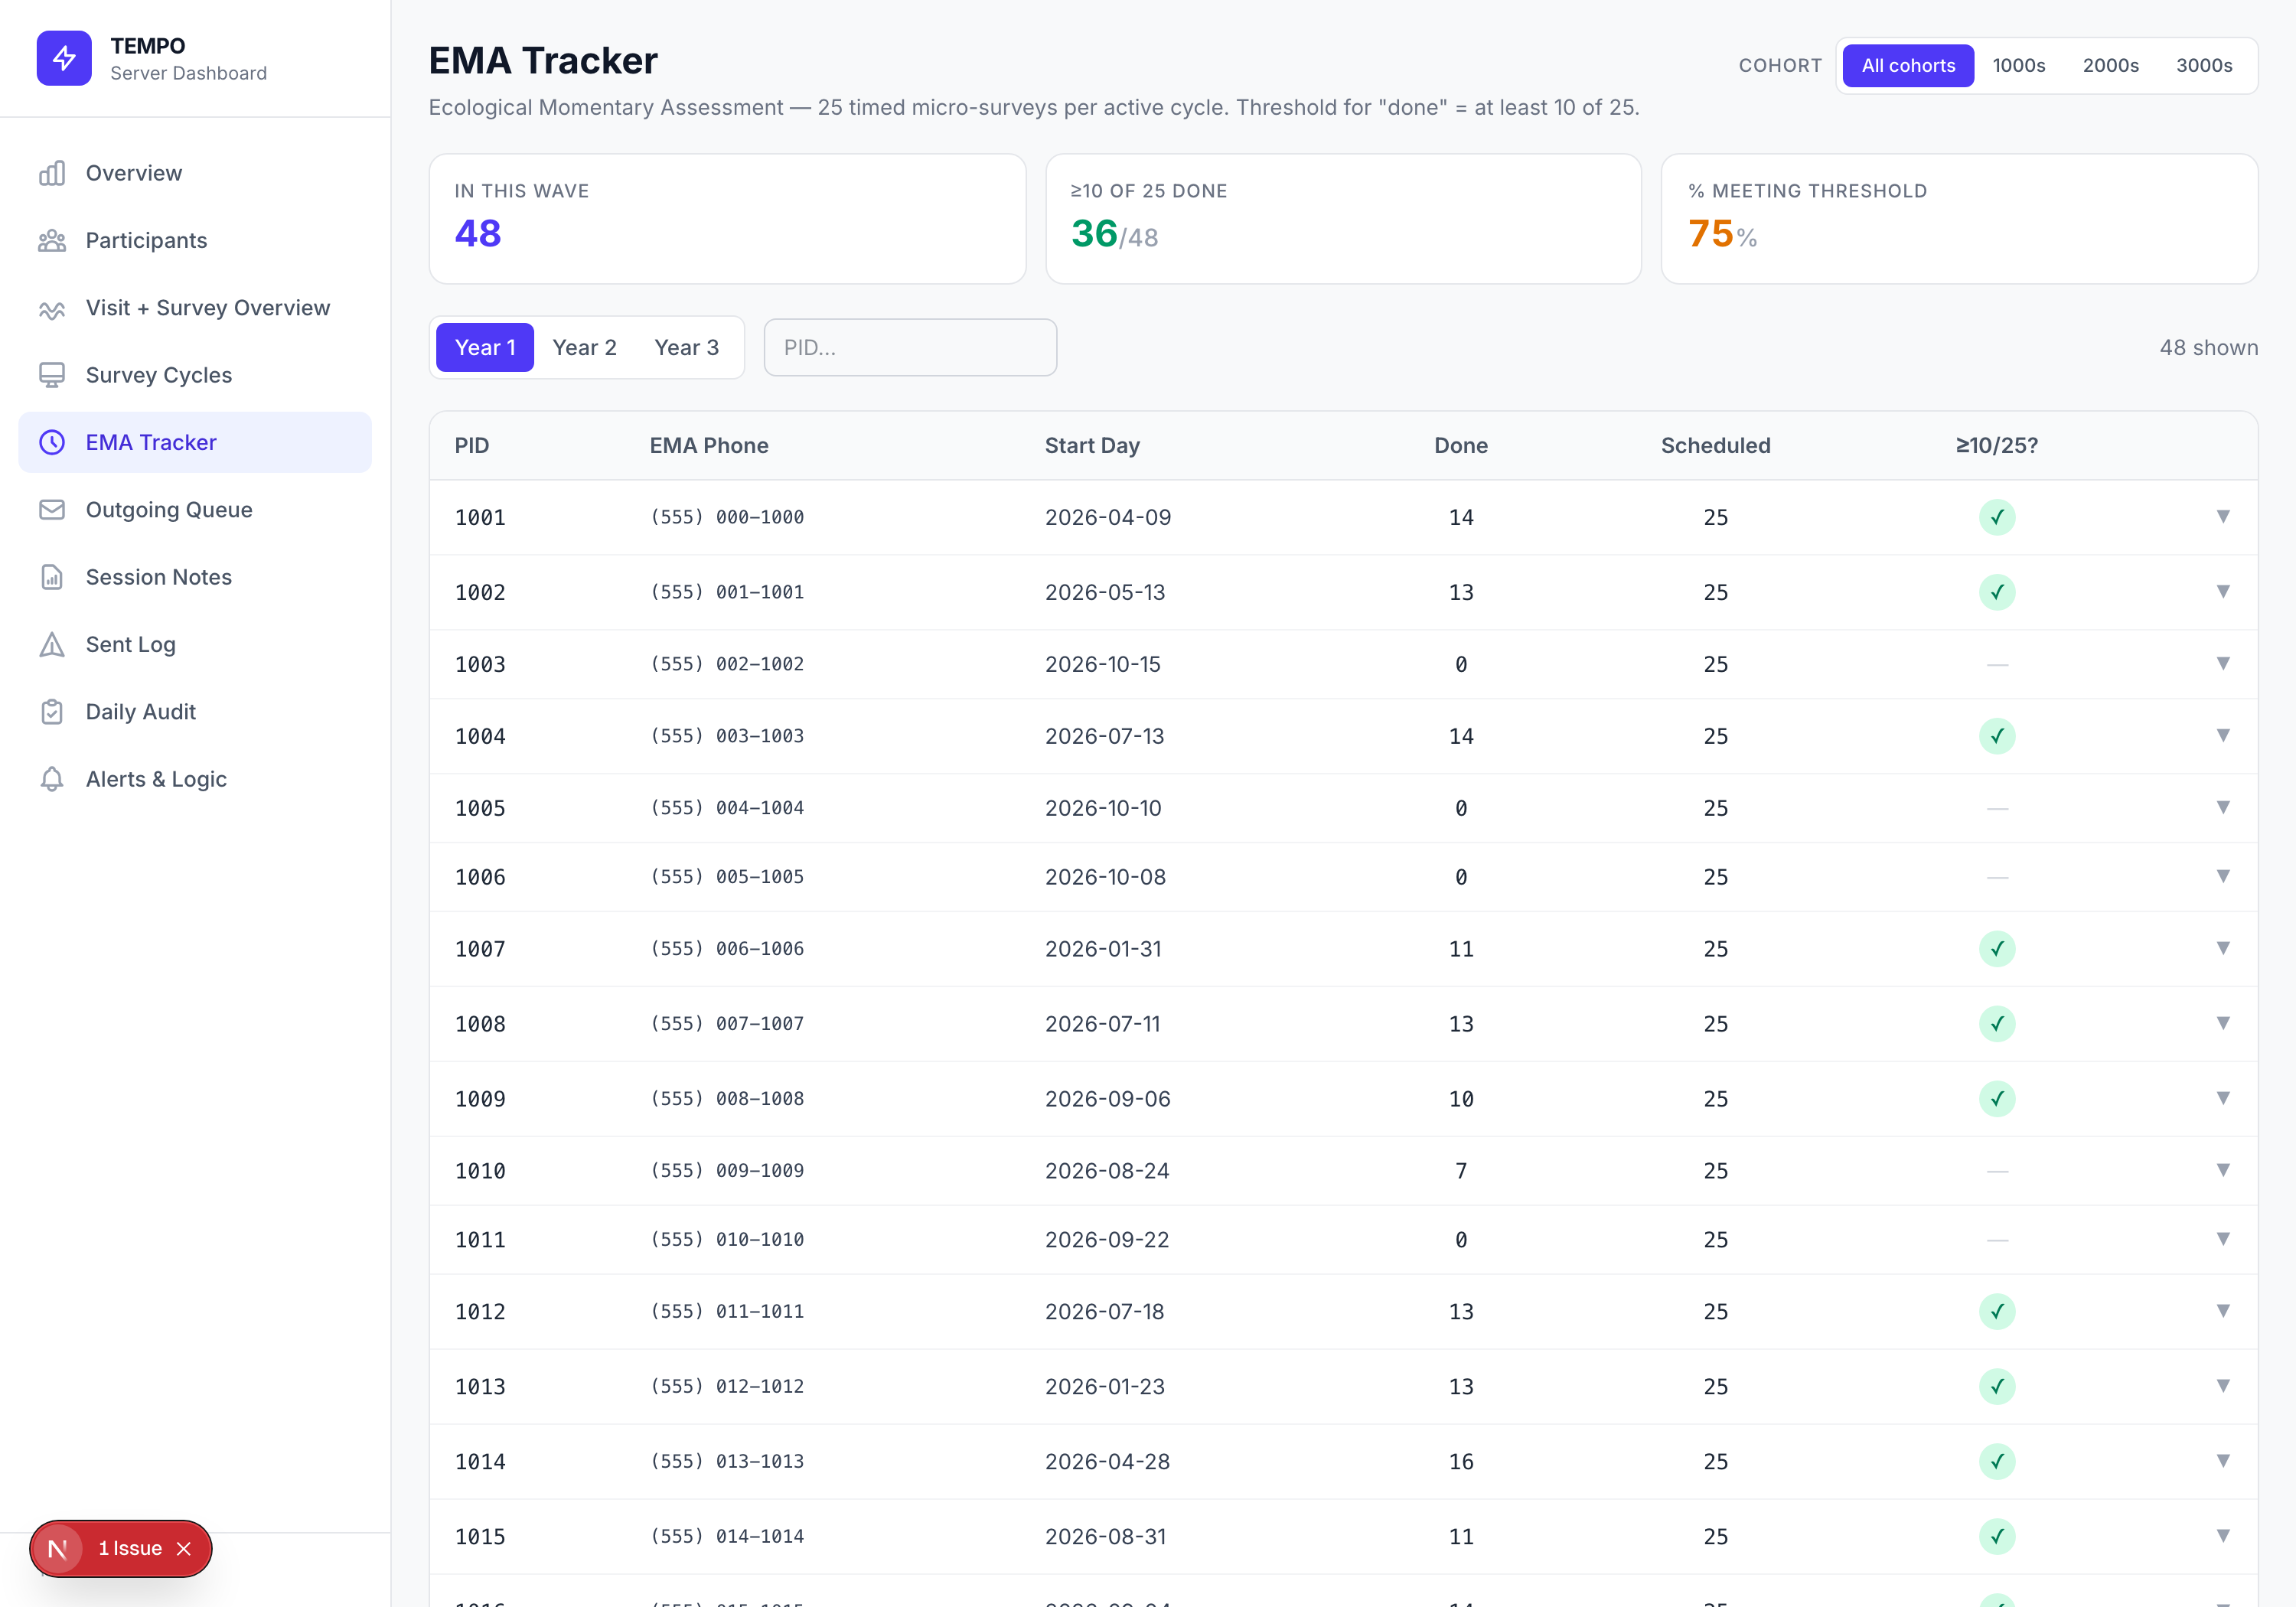Open Session Notes in sidebar
Screen dimensions: 2296x1607
(195, 577)
